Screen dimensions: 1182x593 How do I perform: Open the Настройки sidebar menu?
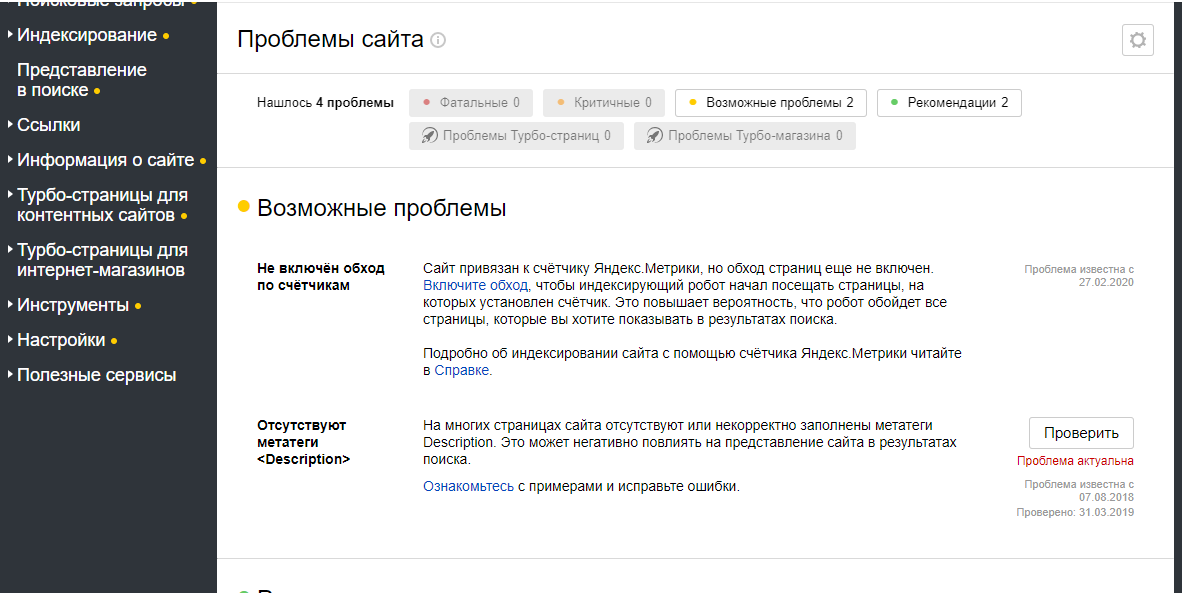pyautogui.click(x=61, y=340)
